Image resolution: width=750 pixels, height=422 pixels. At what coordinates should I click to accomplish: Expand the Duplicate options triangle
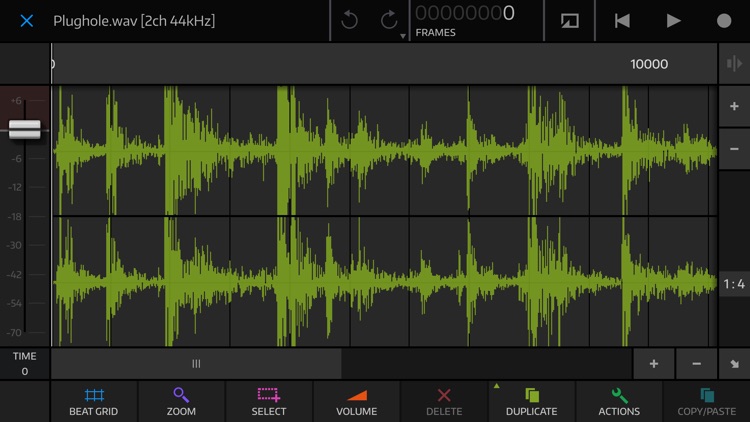click(x=496, y=386)
